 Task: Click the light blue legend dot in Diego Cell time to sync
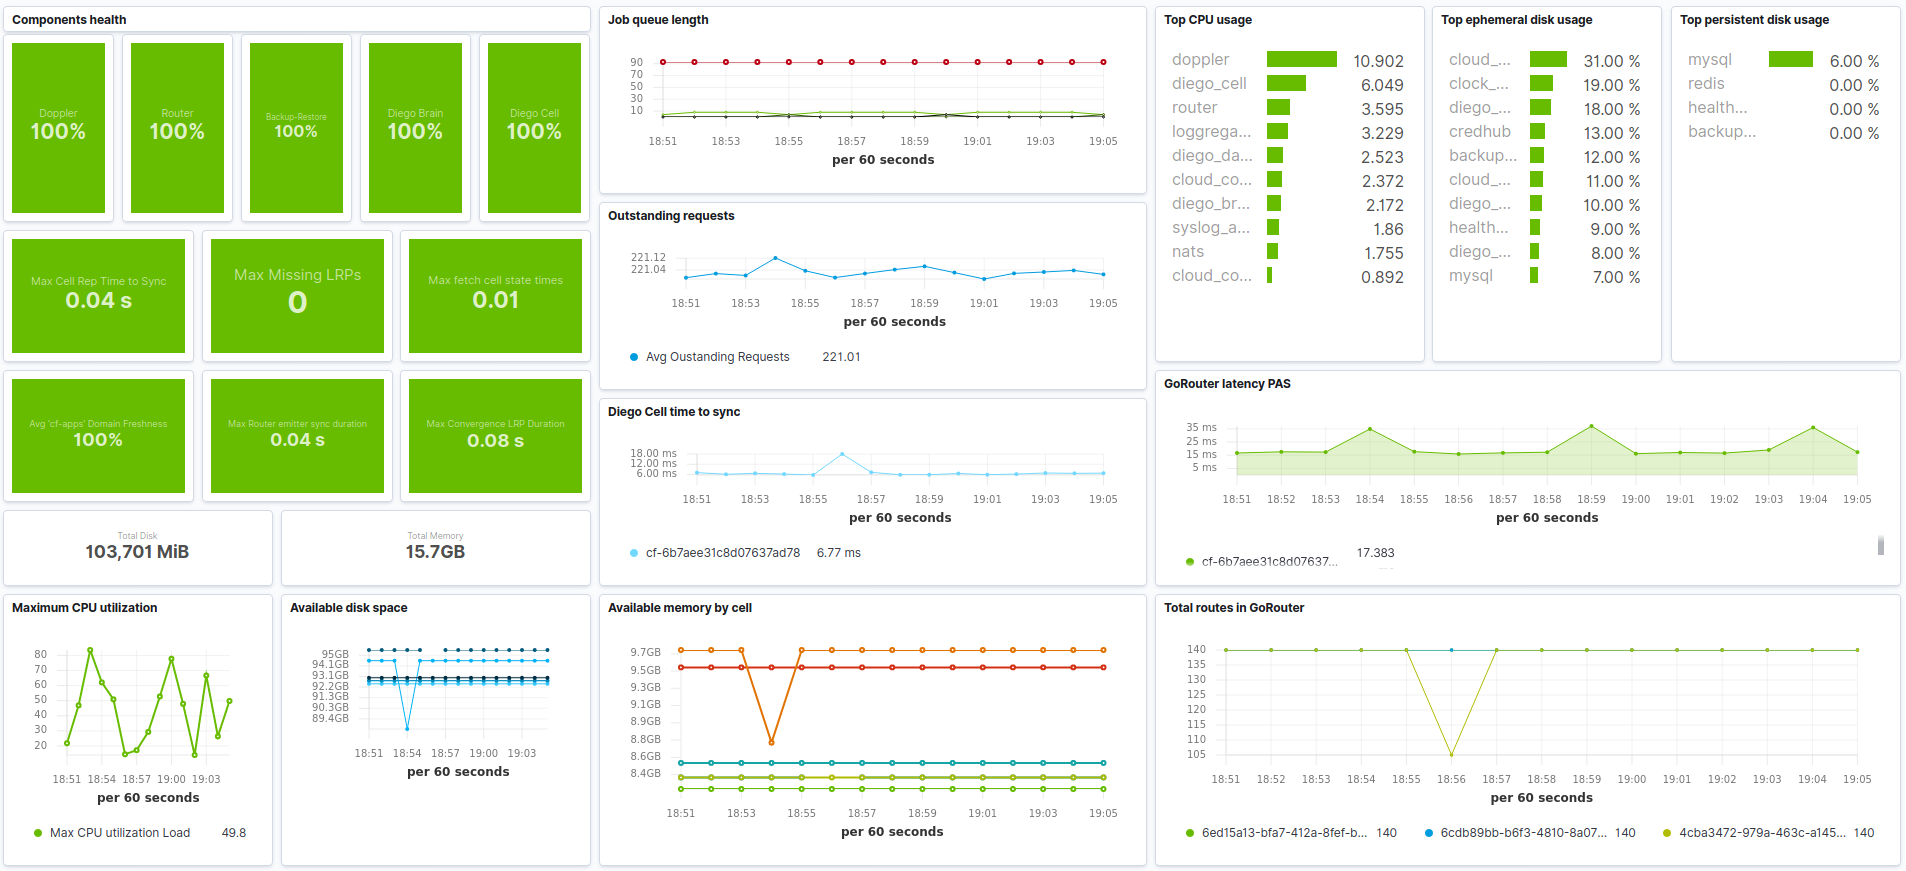tap(634, 553)
